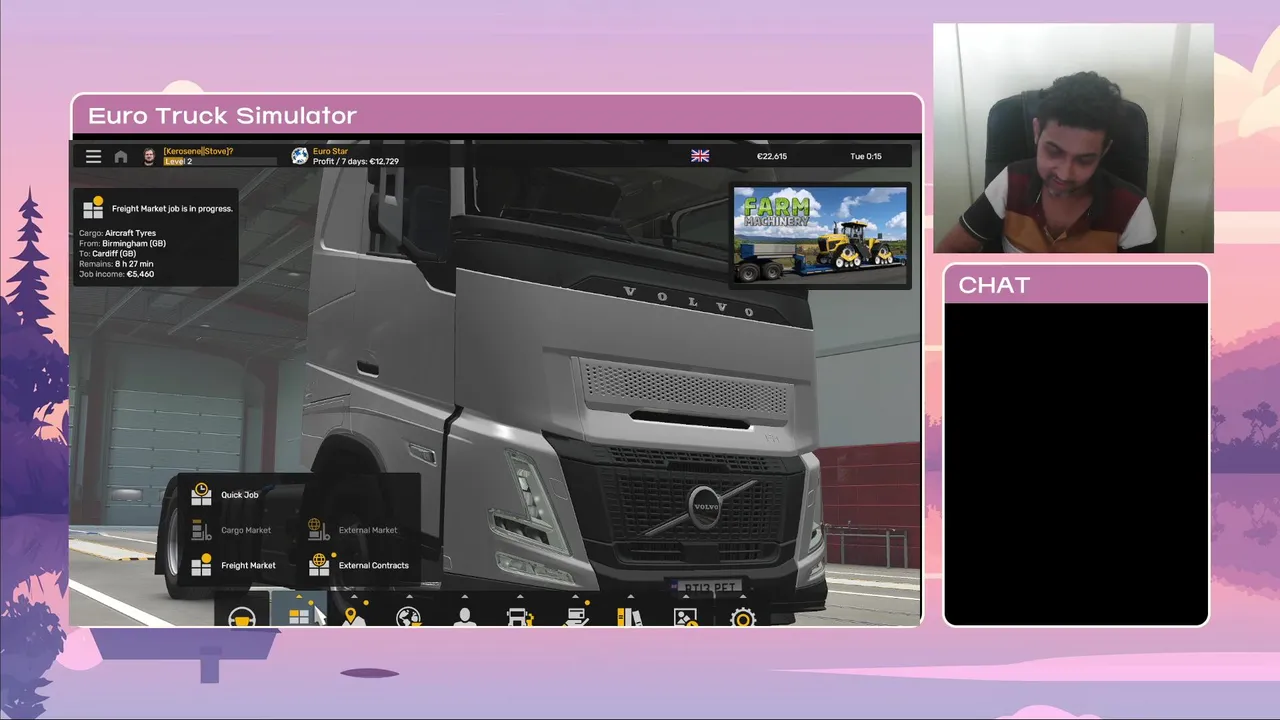
Task: Click the External Market globe forklift icon
Action: pos(319,529)
